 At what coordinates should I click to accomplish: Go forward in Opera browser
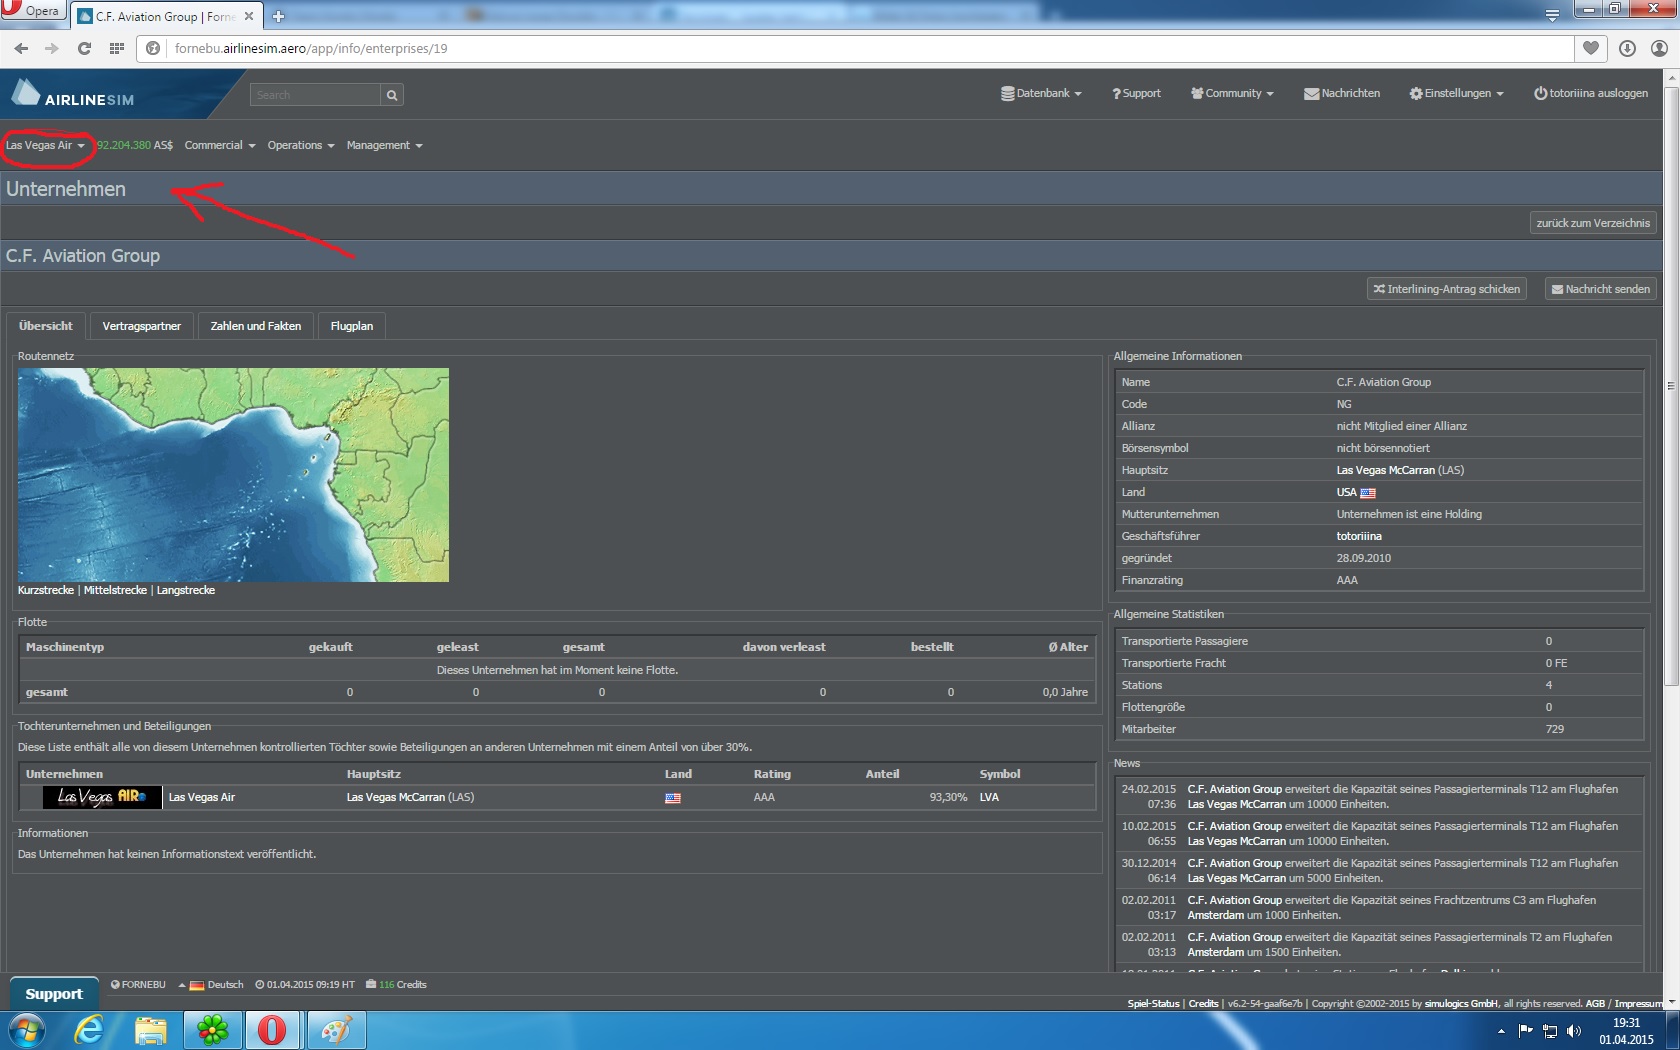pos(52,48)
